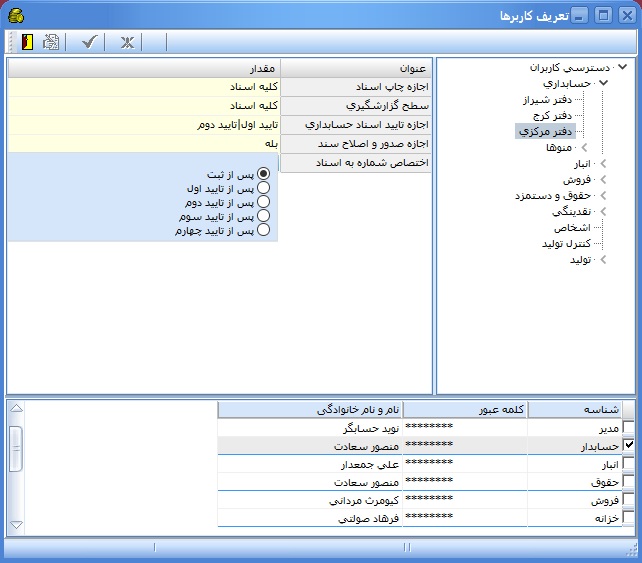This screenshot has height=563, width=642.
Task: Expand the 'منوها' tree node
Action: (x=583, y=148)
